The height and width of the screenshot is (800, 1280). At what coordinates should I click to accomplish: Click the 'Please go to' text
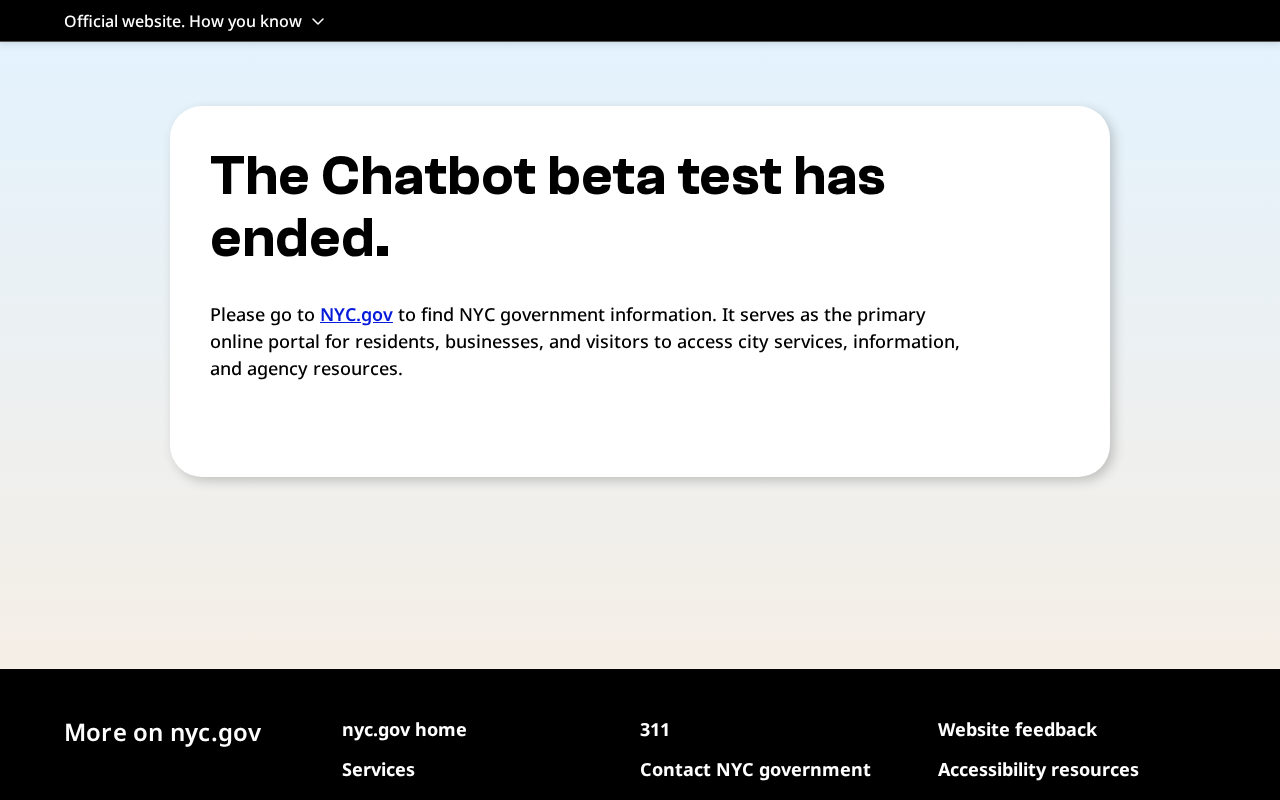pos(262,315)
